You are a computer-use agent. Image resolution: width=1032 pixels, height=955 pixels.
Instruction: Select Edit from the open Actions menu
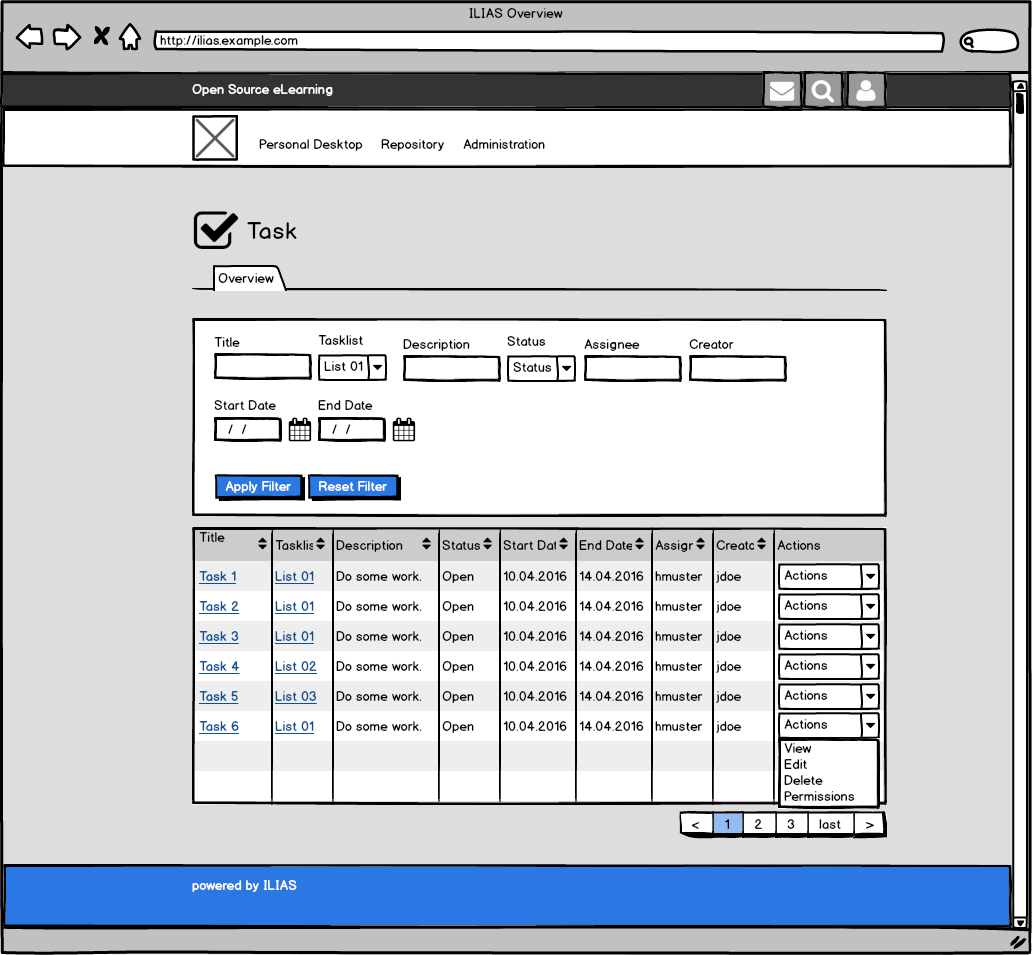click(x=796, y=765)
